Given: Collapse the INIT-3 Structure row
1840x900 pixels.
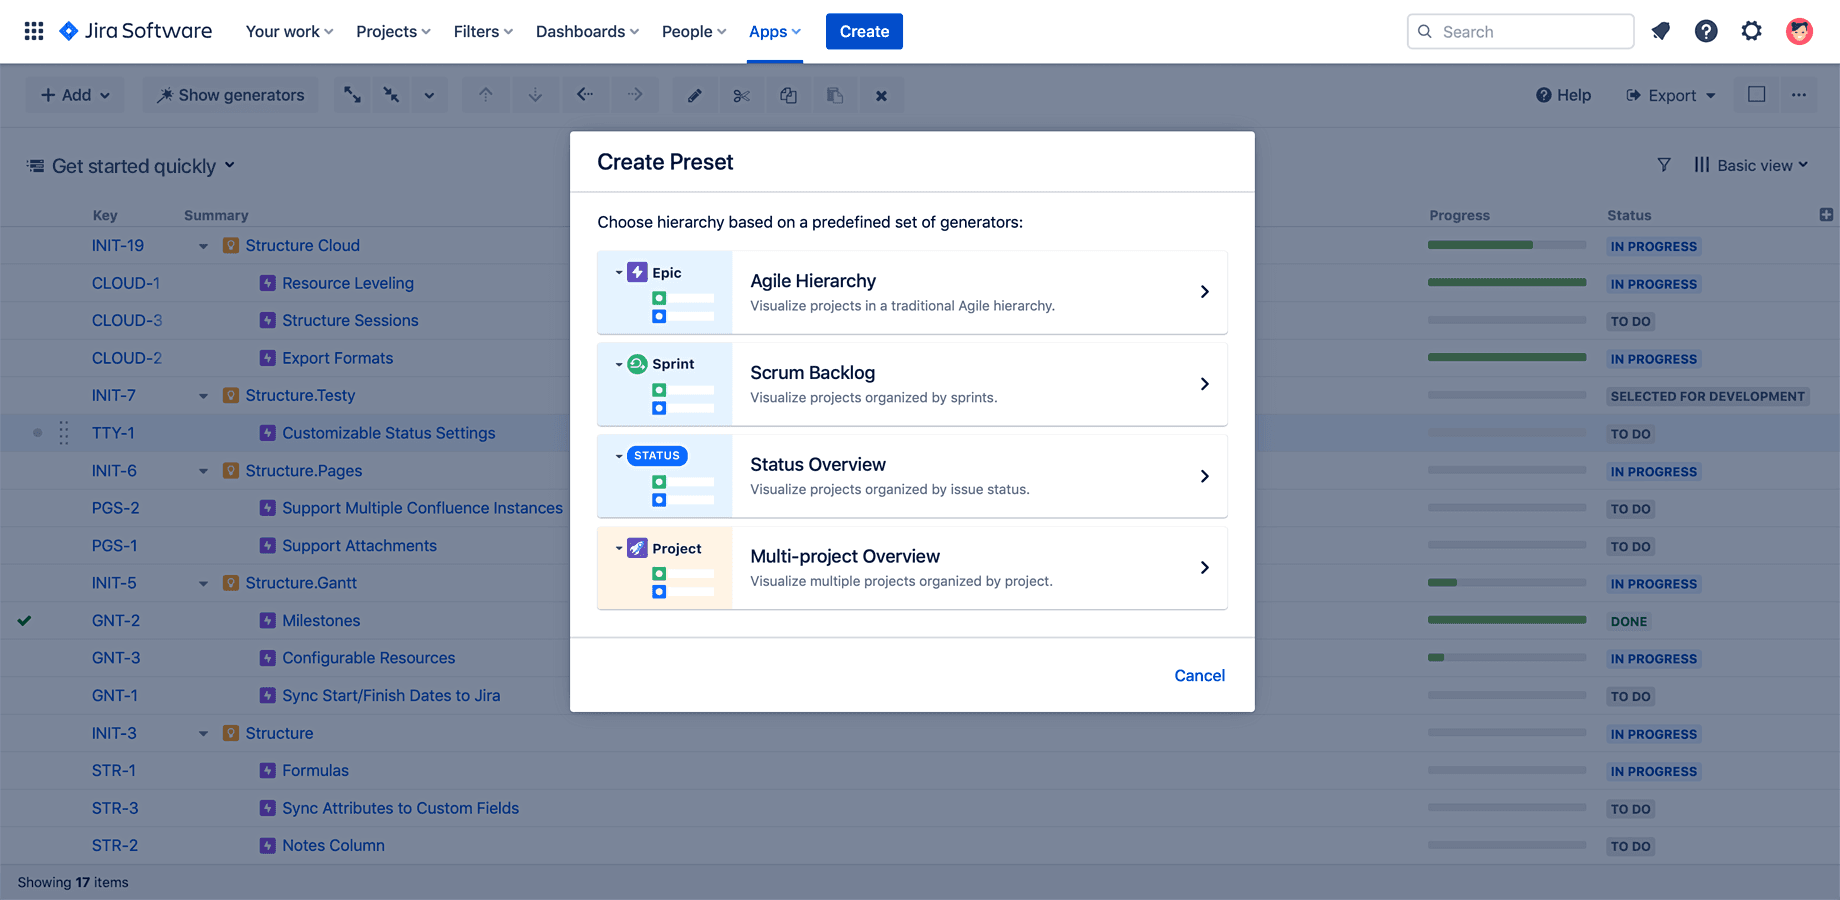Looking at the screenshot, I should [x=203, y=733].
